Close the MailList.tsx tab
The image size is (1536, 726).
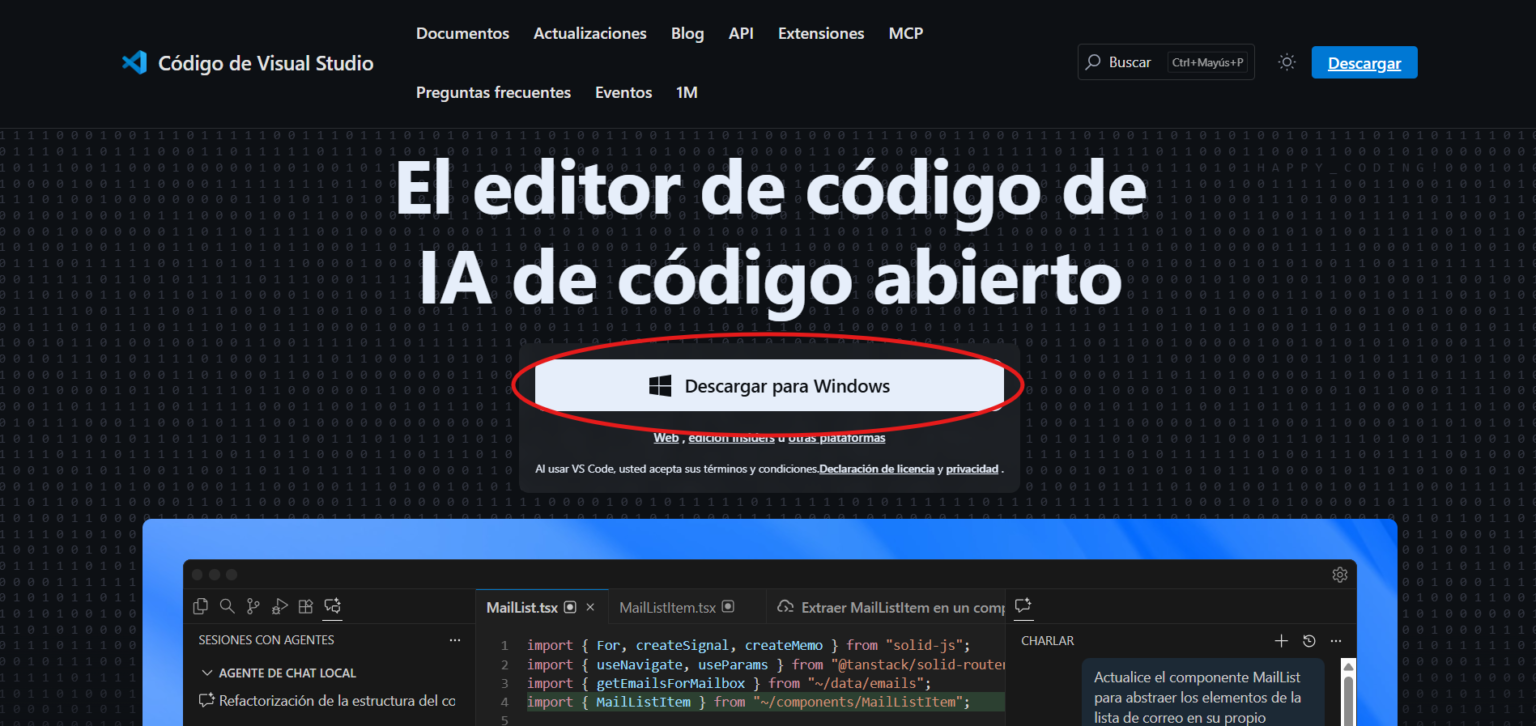tap(590, 607)
